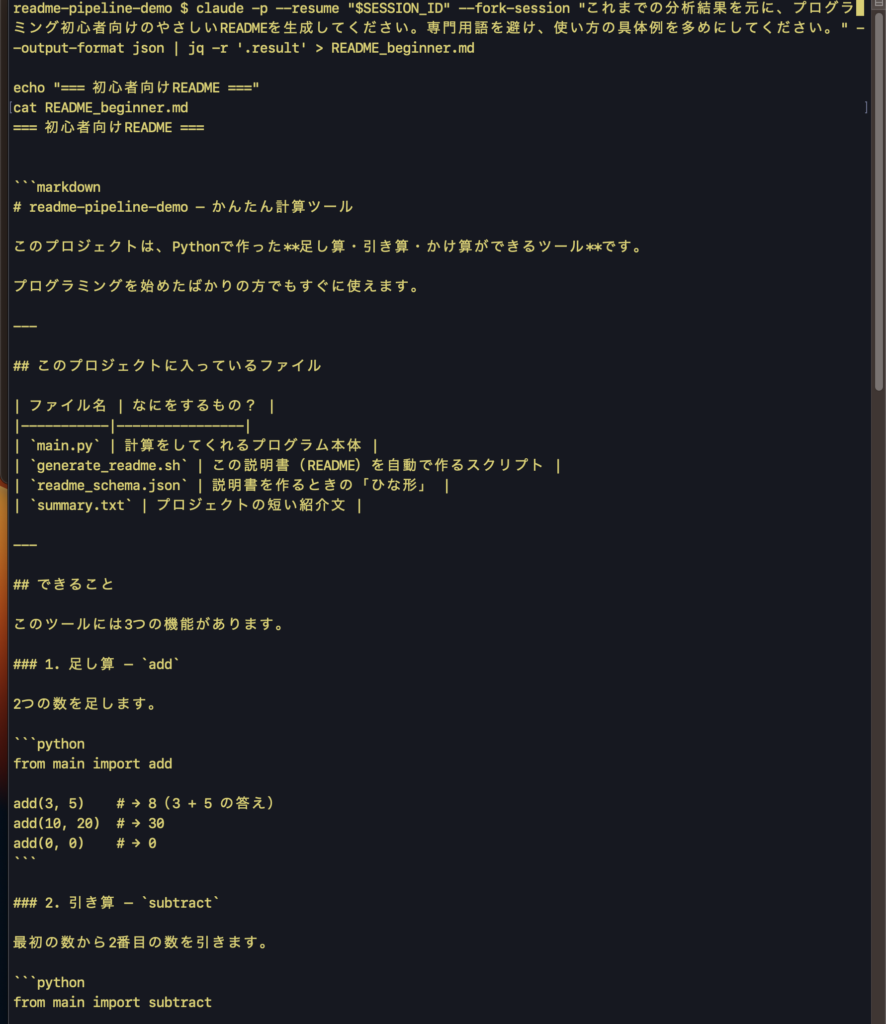Click the ```markdown code fence line
This screenshot has width=886, height=1024.
click(57, 187)
